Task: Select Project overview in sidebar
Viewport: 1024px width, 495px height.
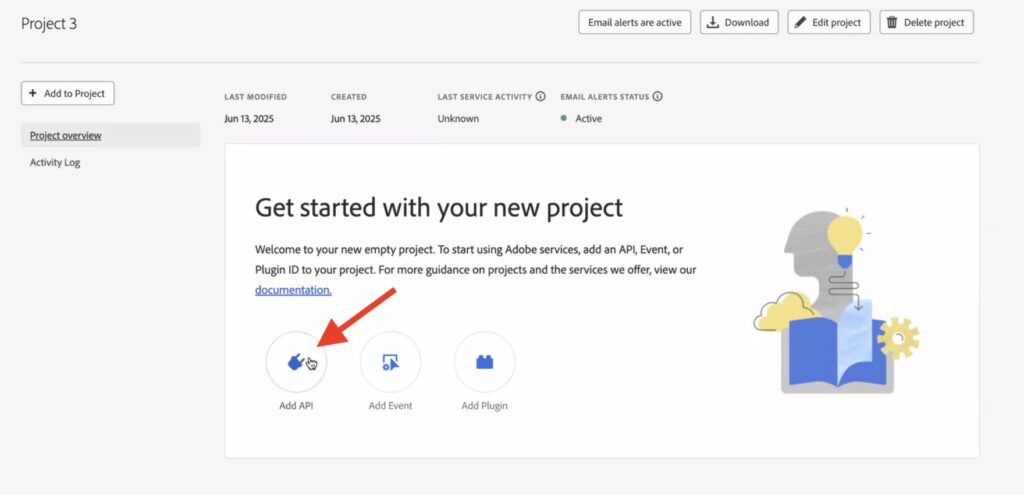Action: tap(111, 135)
